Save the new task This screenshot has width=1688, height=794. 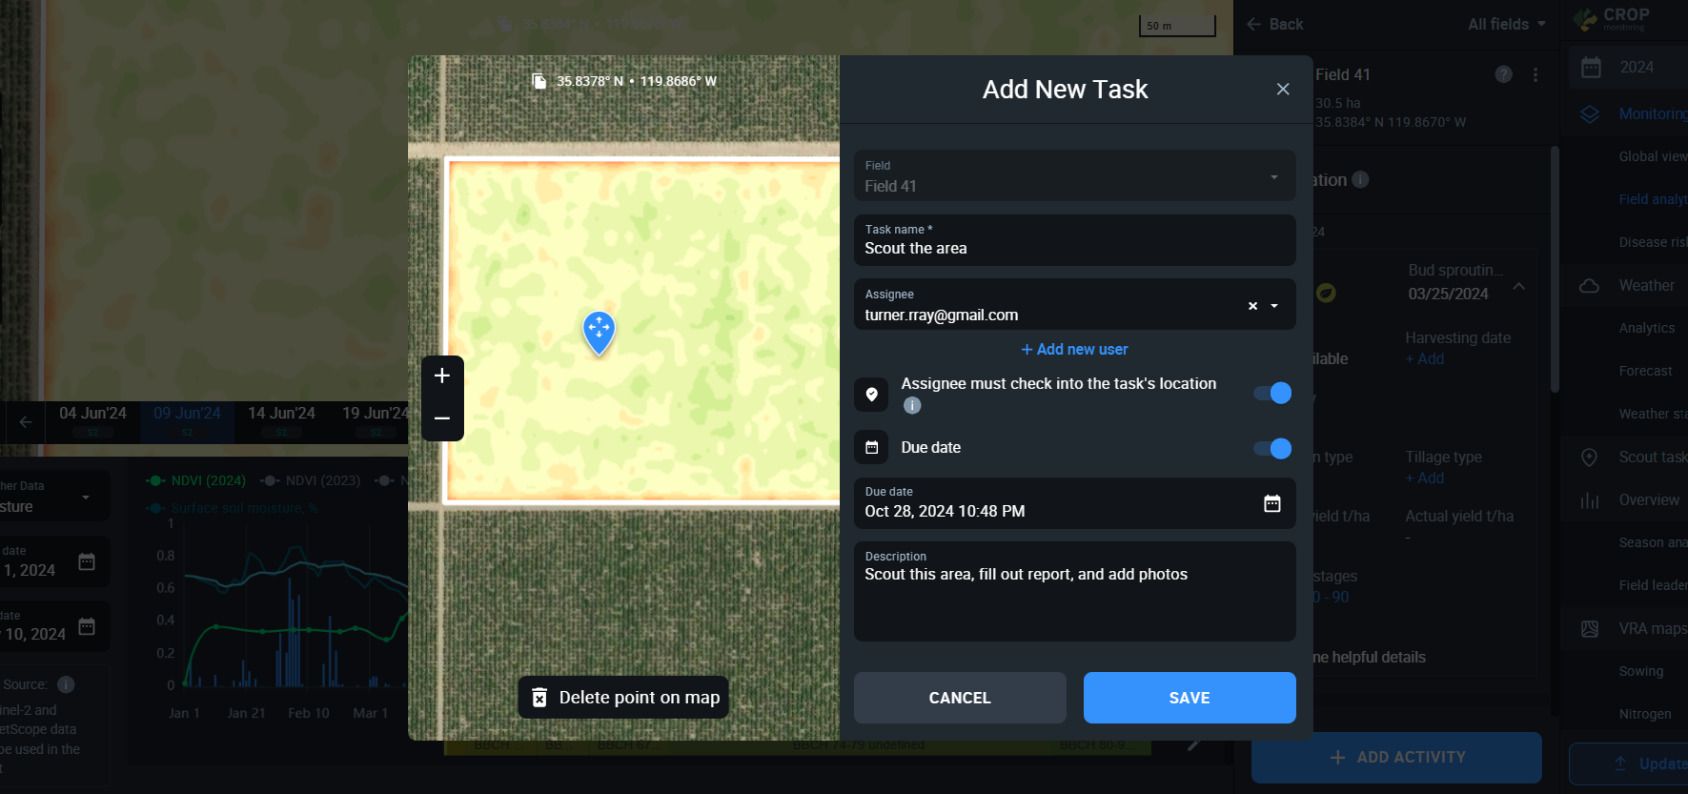click(1189, 698)
